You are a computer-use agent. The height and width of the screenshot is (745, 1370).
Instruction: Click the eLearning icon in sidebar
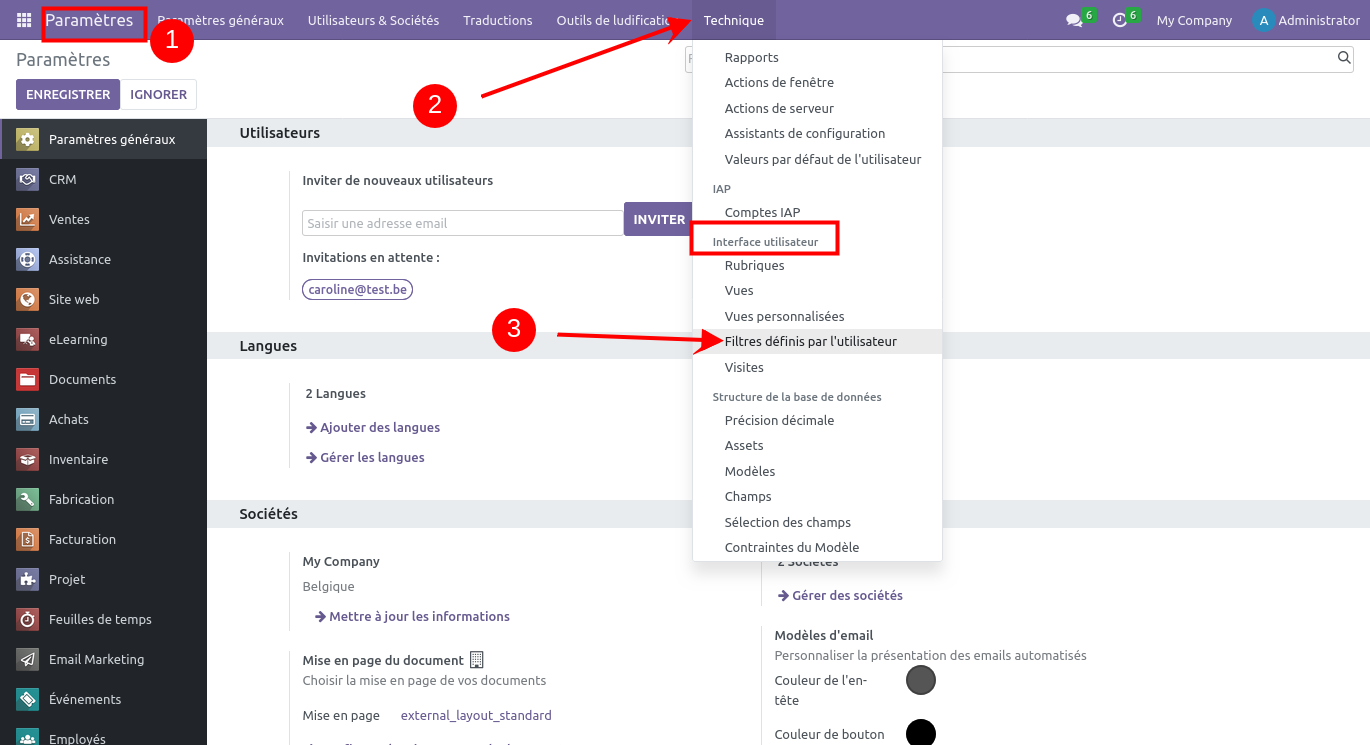point(28,339)
